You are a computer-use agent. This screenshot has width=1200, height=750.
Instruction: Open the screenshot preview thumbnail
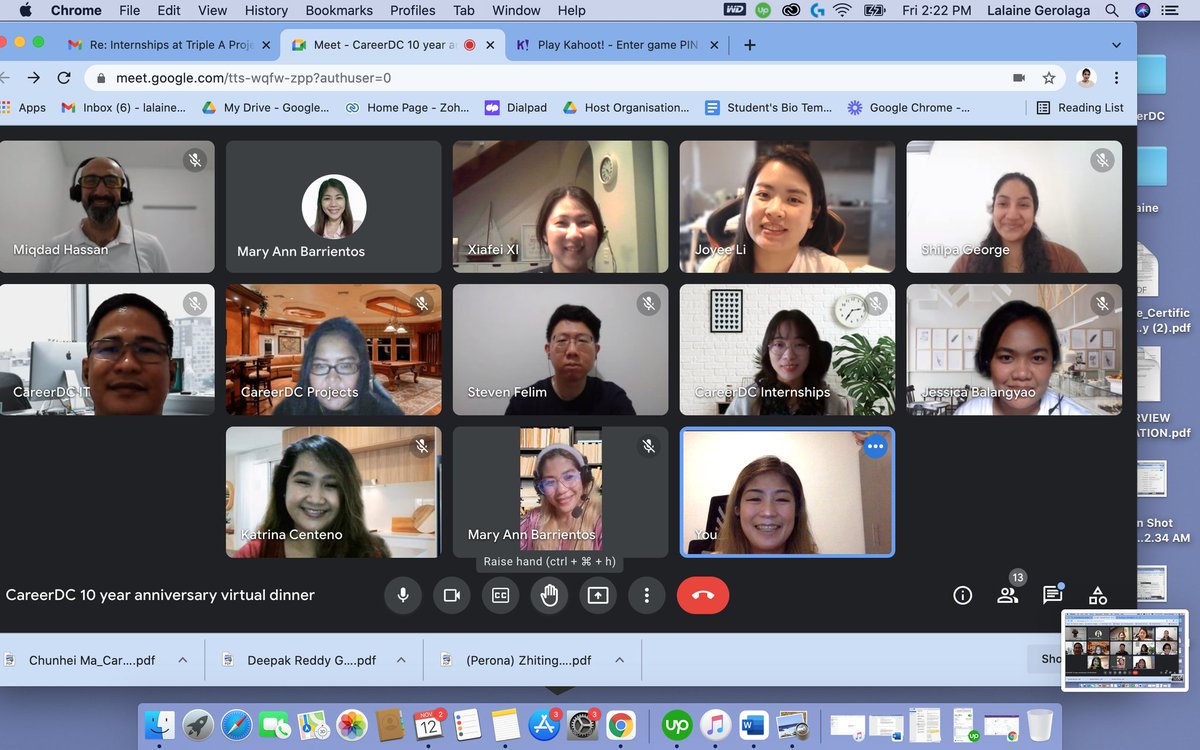[1124, 649]
